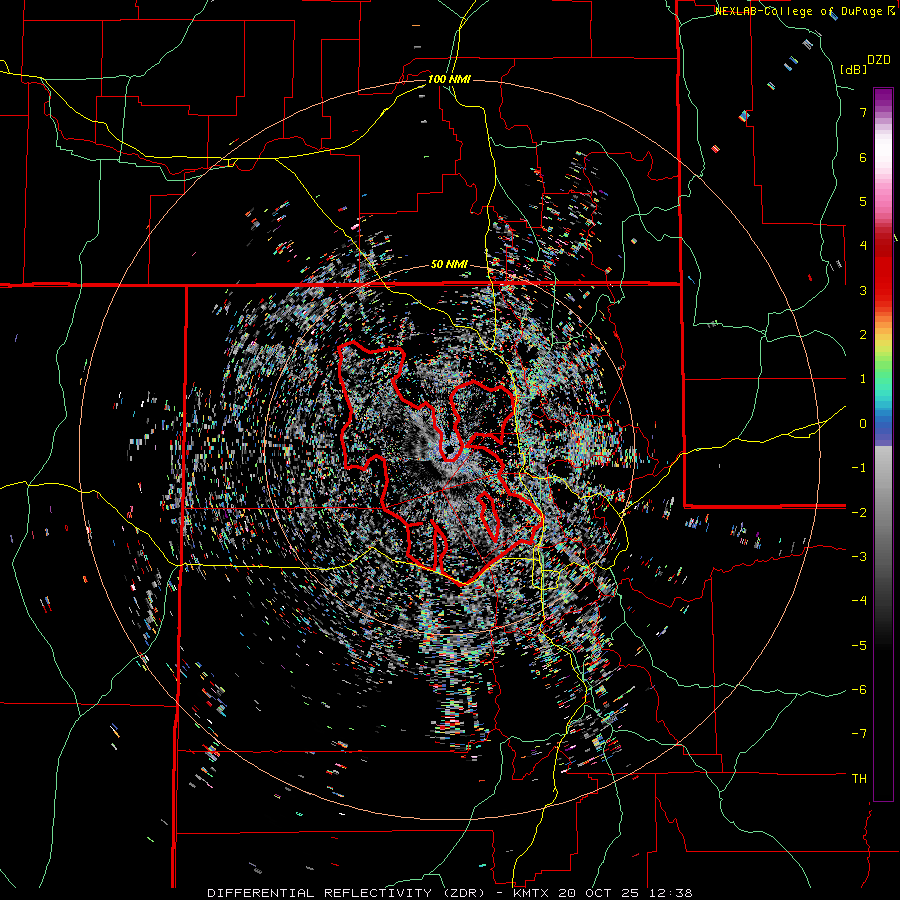Click the TH threshold label on scale
900x900 pixels.
coord(859,778)
